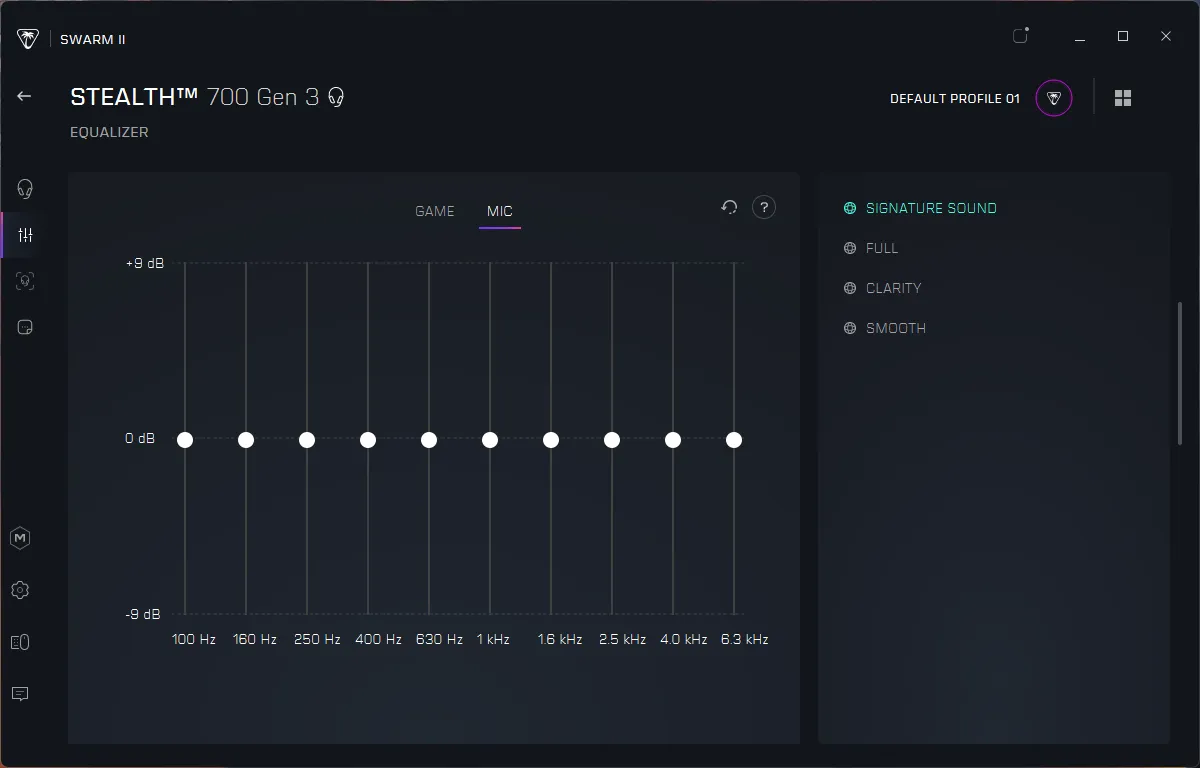The image size is (1200, 768).
Task: Open the grid view dashboard icon
Action: tap(1123, 98)
